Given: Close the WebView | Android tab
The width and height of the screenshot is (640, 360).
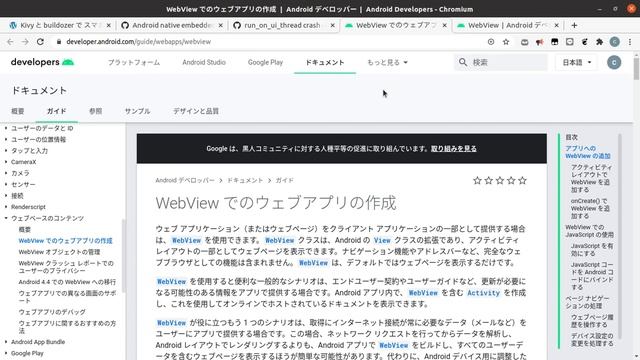Looking at the screenshot, I should click(556, 25).
